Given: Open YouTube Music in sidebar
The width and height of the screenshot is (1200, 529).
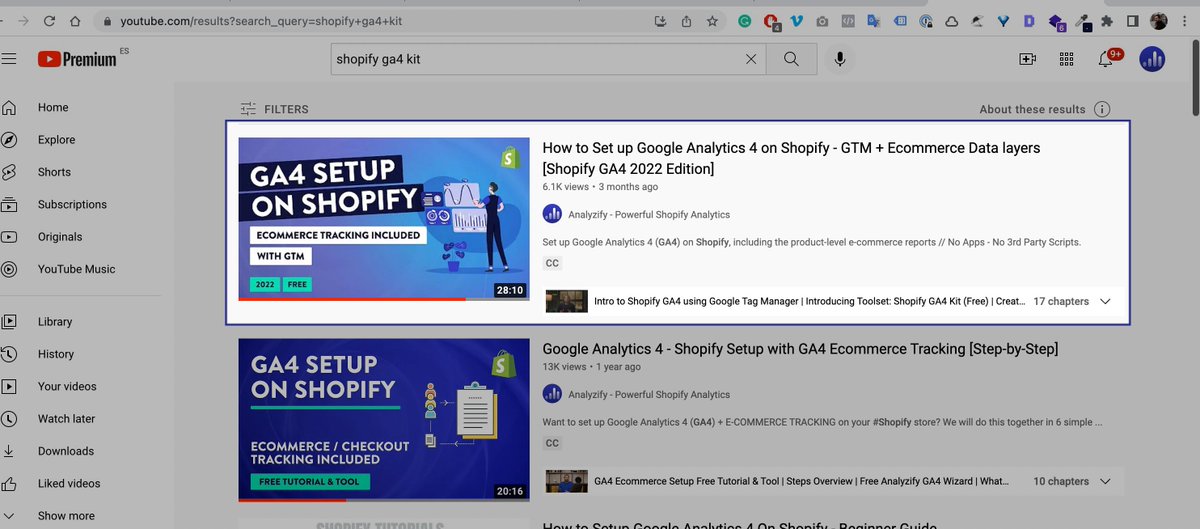Looking at the screenshot, I should tap(76, 269).
